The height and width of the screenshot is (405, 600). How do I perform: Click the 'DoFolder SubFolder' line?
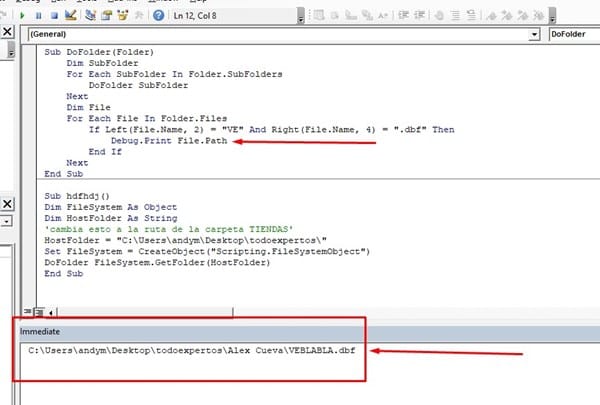click(138, 85)
